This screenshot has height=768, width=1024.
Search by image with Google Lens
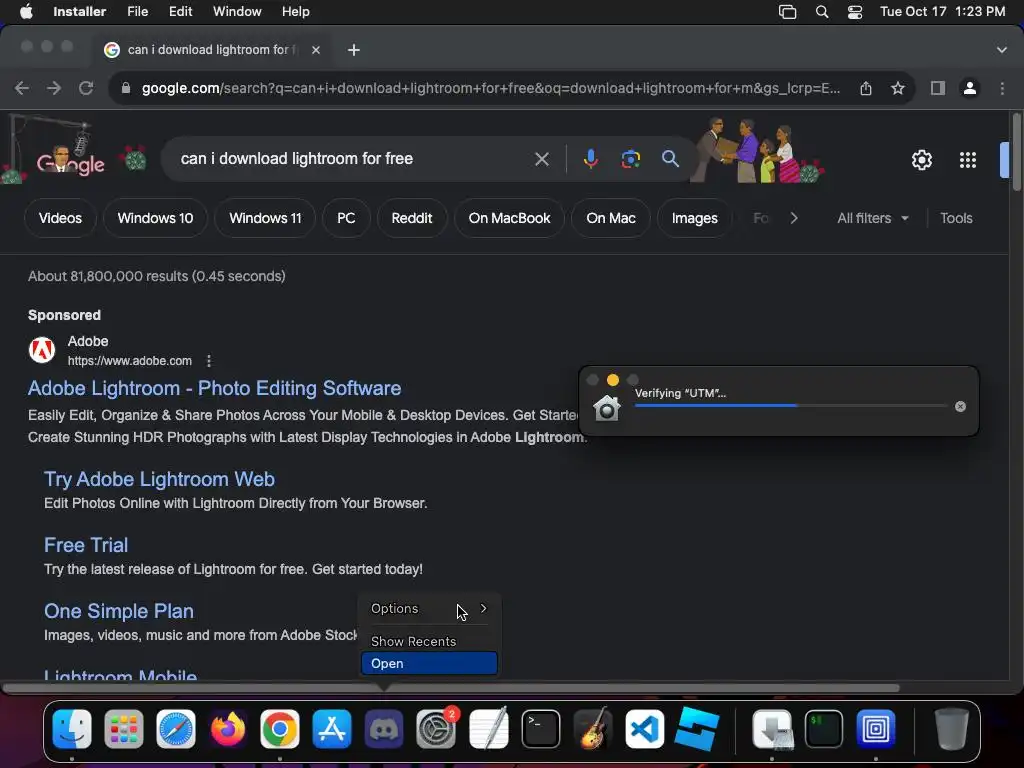(630, 159)
